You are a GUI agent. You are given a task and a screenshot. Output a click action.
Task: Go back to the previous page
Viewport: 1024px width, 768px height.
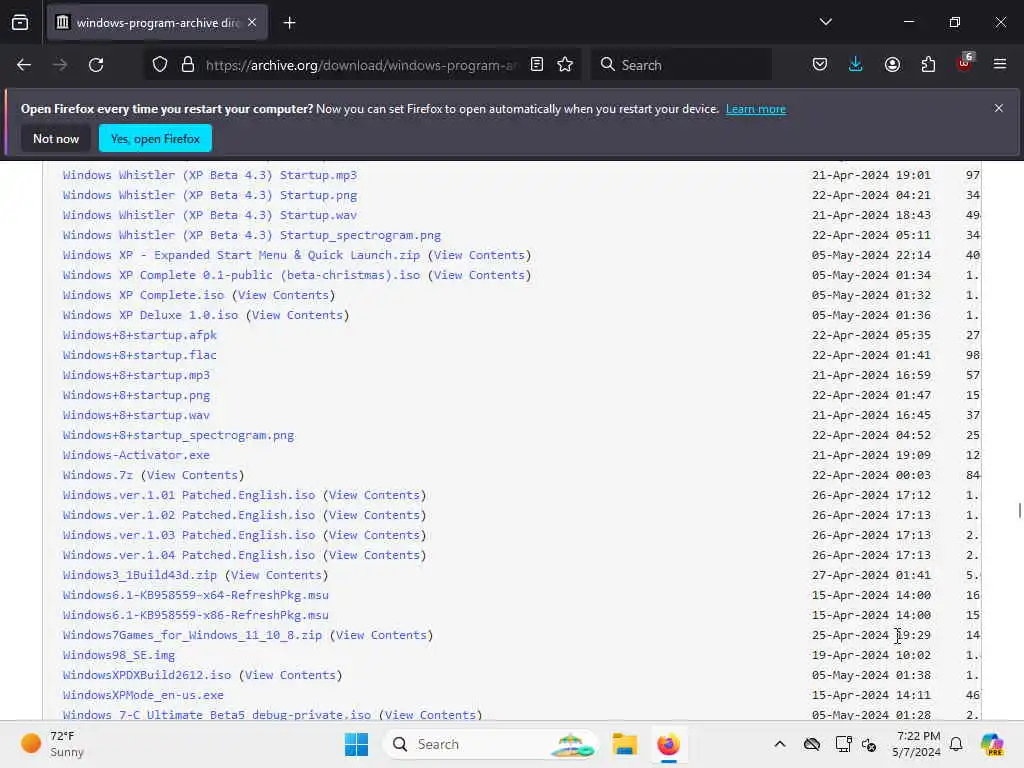point(24,65)
